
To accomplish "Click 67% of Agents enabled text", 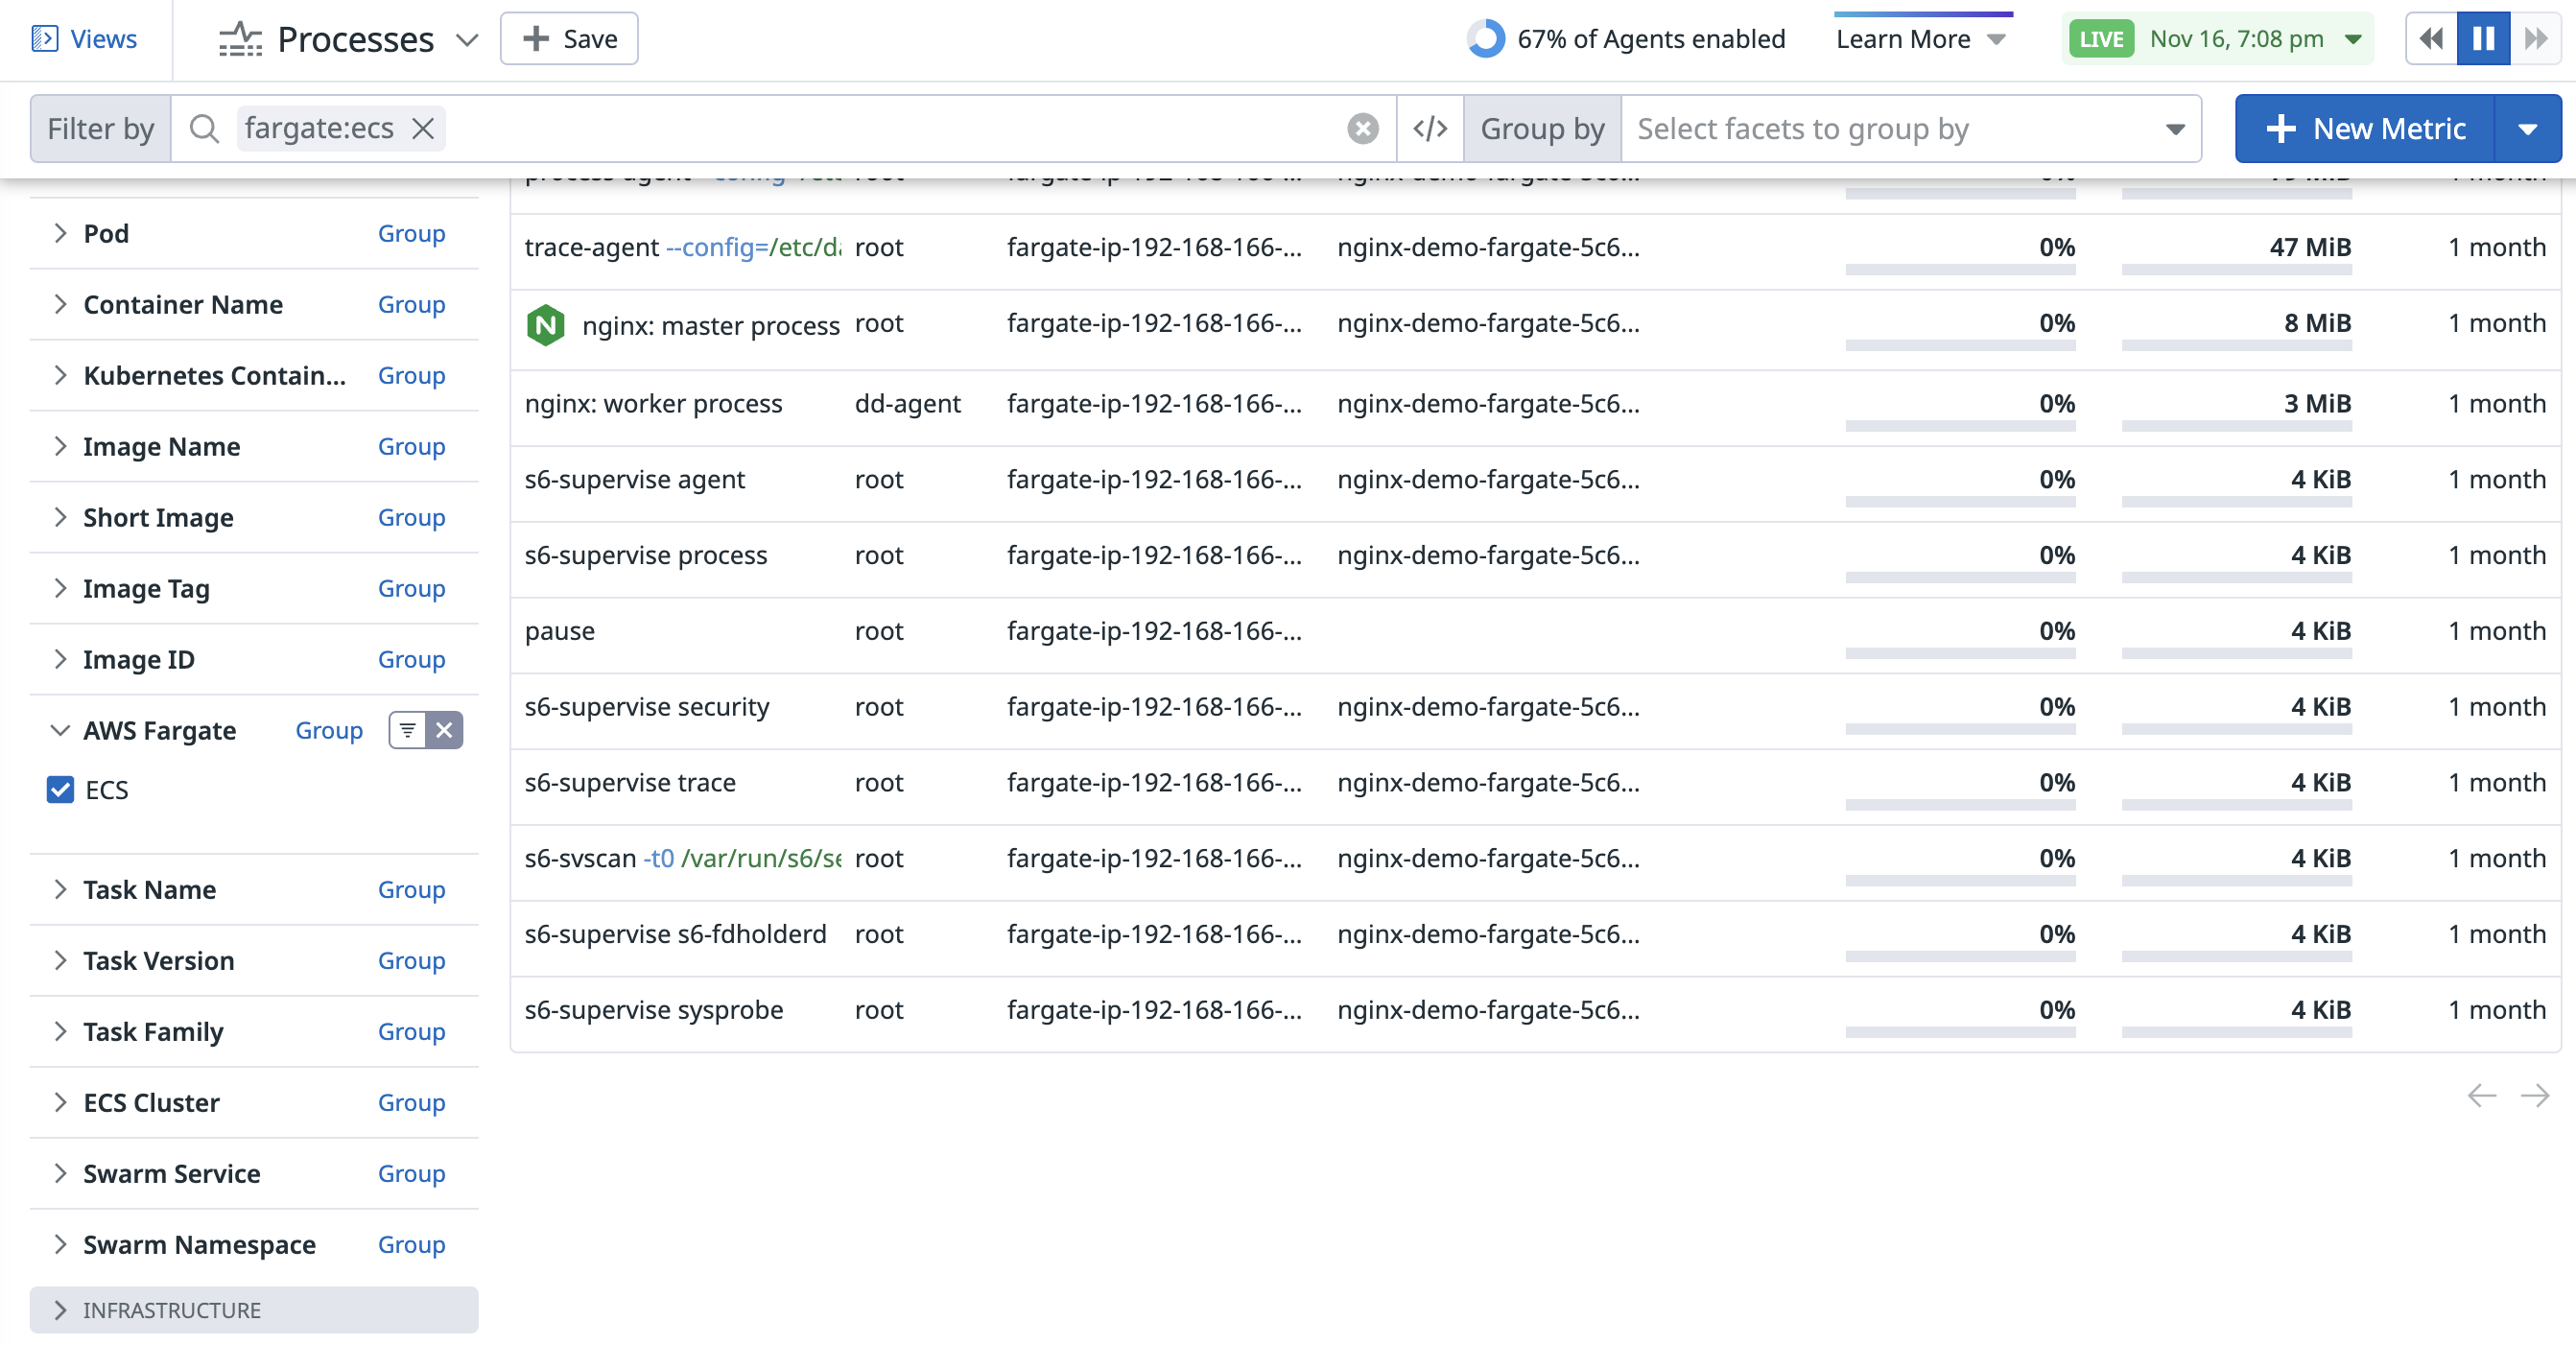I will click(x=1651, y=39).
